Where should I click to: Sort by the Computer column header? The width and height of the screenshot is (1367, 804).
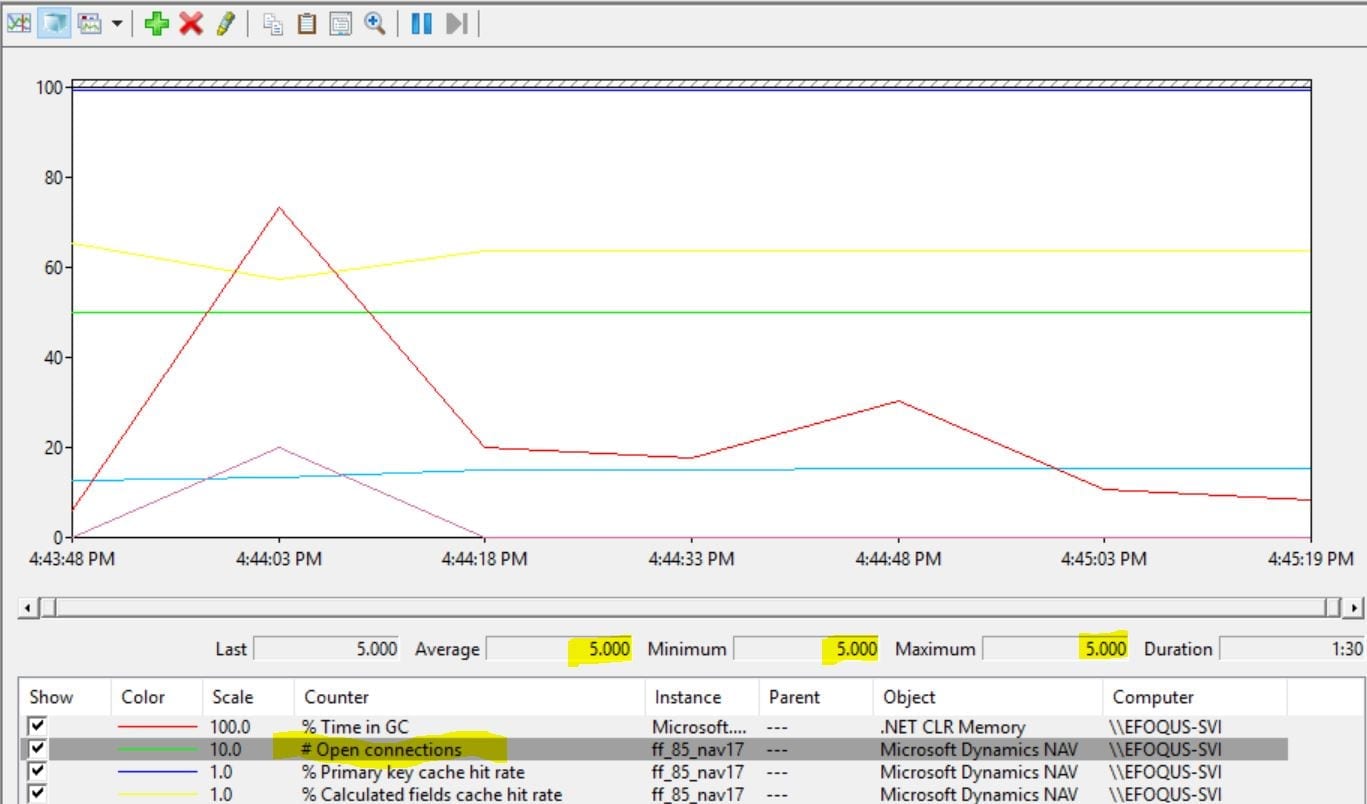click(x=1194, y=697)
